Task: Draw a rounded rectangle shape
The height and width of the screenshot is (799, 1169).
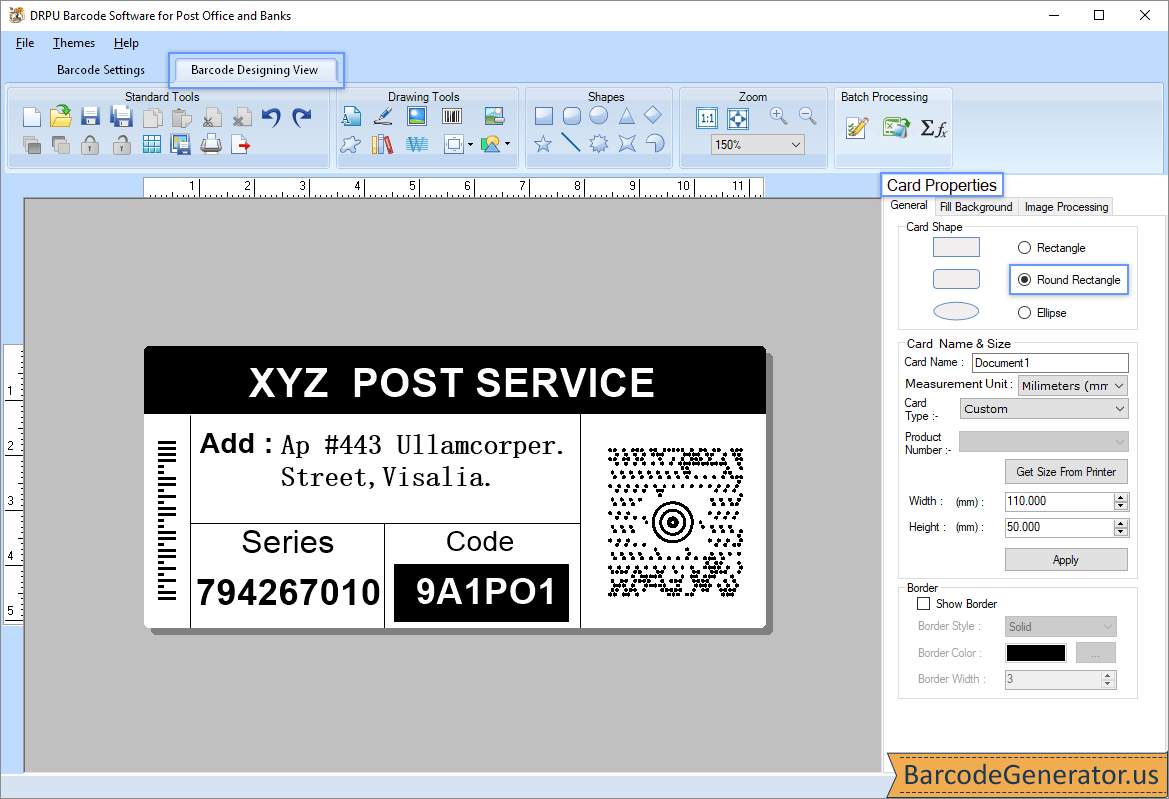Action: click(572, 116)
